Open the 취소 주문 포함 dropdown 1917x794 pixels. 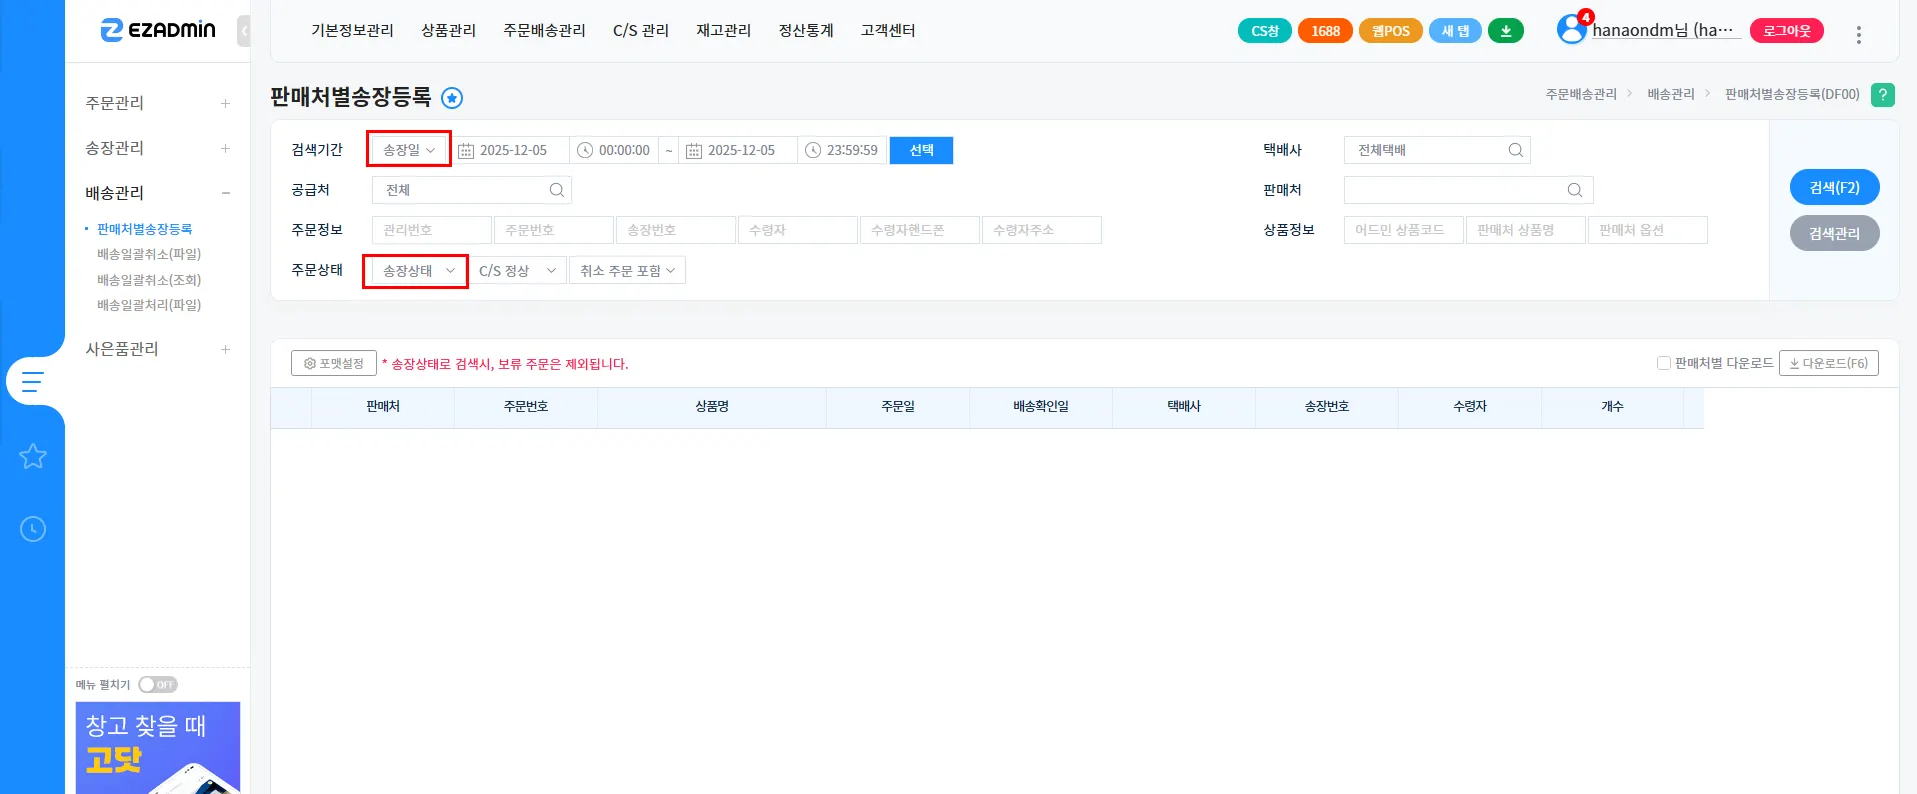(x=627, y=271)
